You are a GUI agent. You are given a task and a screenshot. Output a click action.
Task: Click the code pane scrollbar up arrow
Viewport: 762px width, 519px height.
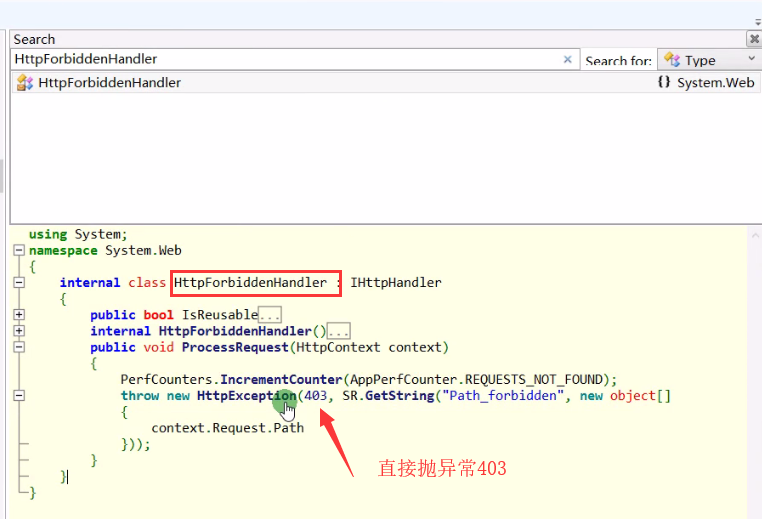(755, 236)
